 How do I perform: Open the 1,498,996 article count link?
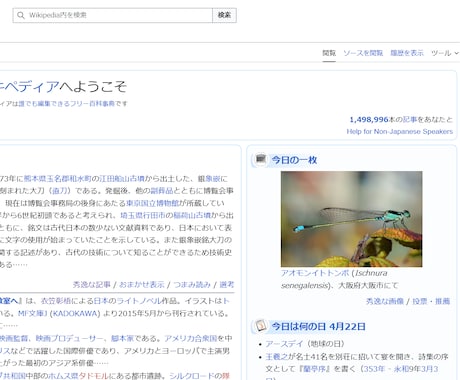tap(369, 119)
